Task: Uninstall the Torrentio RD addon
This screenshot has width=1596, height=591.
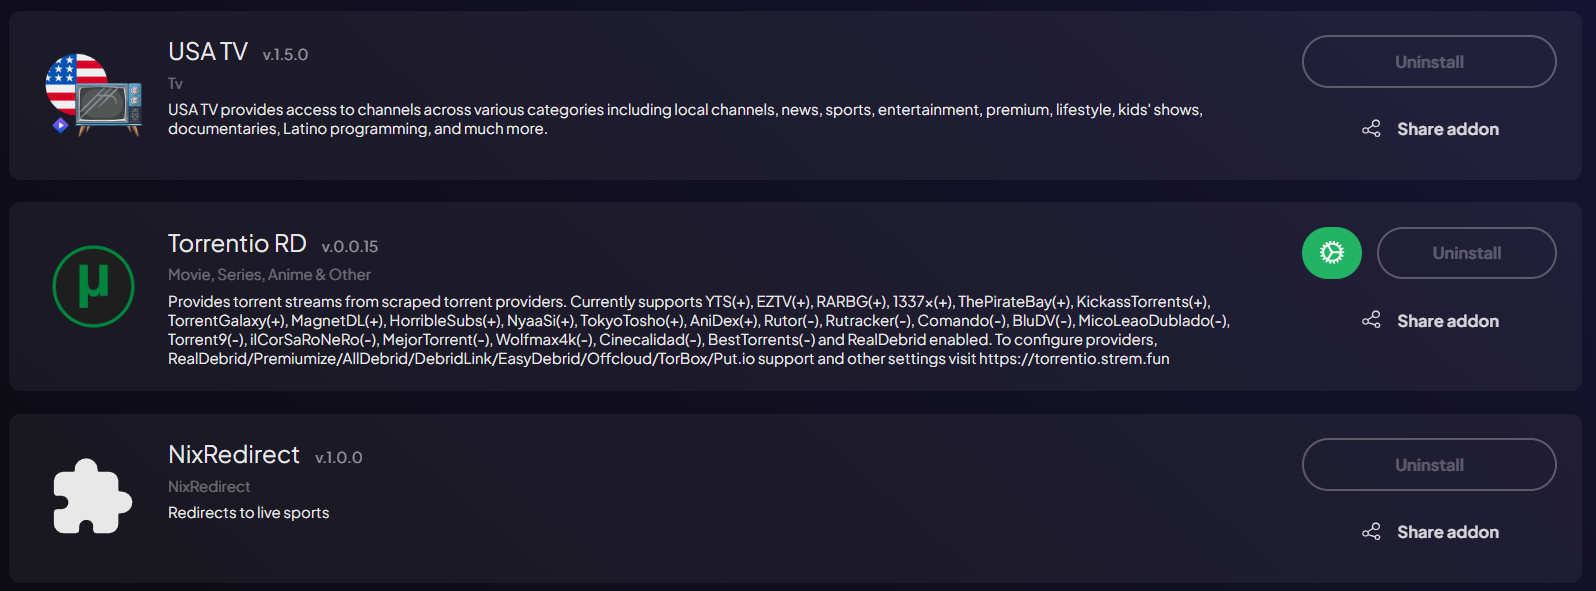Action: [x=1466, y=253]
